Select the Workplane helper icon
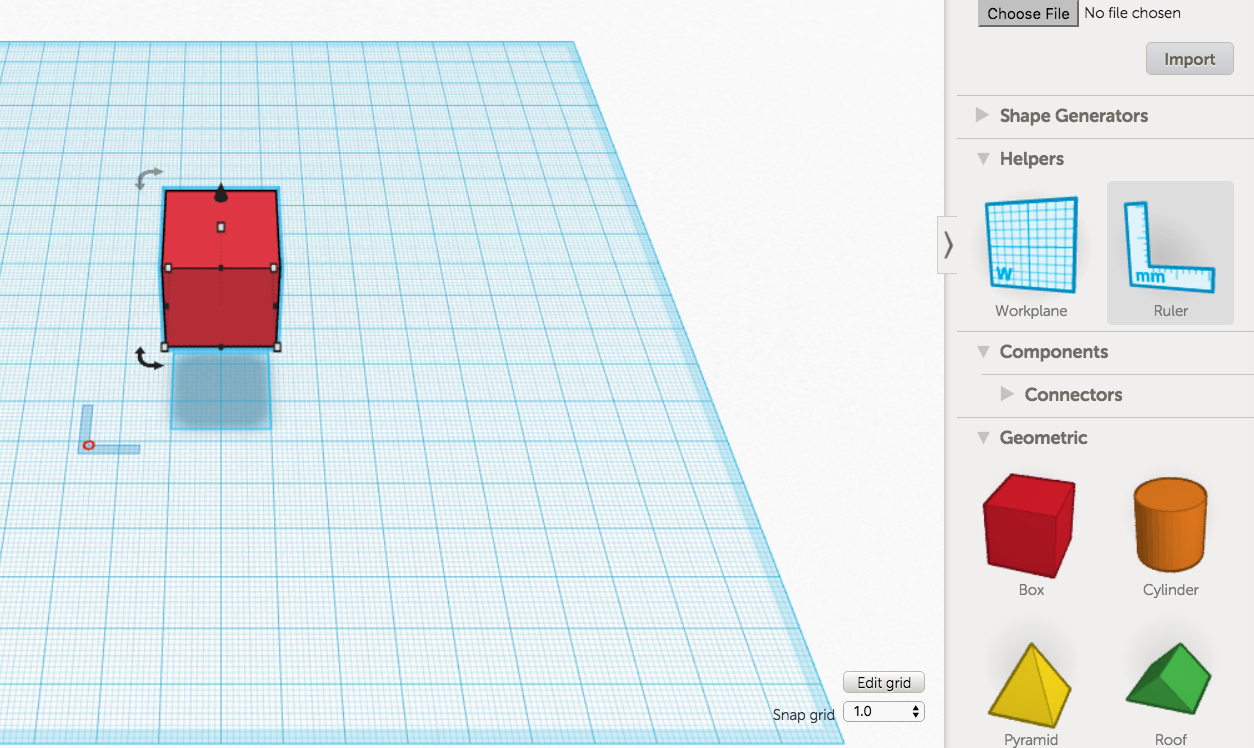The image size is (1254, 748). tap(1031, 246)
